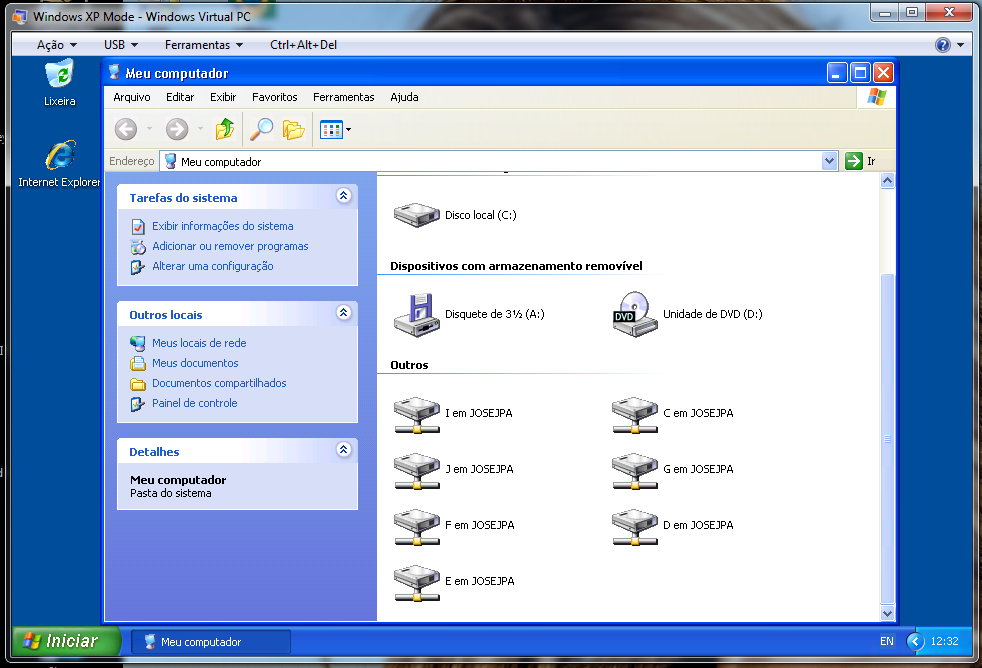Select the Disco local (C:) drive icon

coord(416,214)
